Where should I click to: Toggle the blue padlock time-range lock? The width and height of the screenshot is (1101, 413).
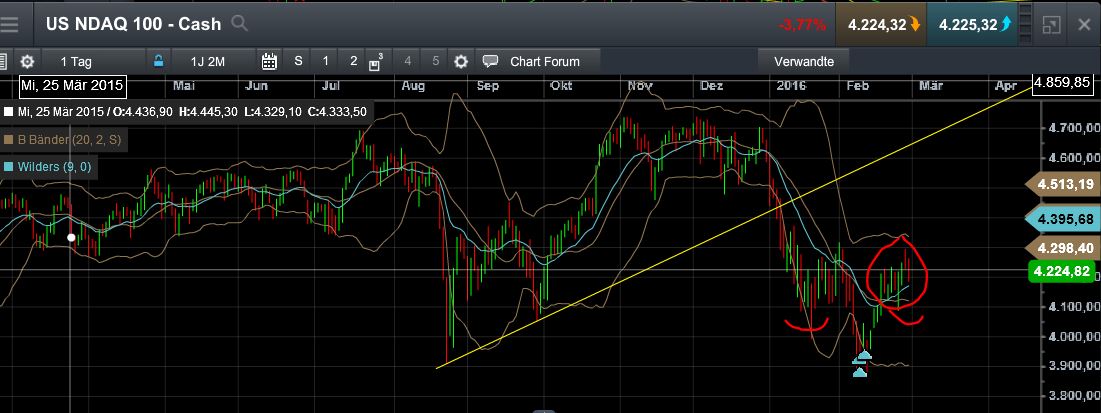pyautogui.click(x=159, y=61)
